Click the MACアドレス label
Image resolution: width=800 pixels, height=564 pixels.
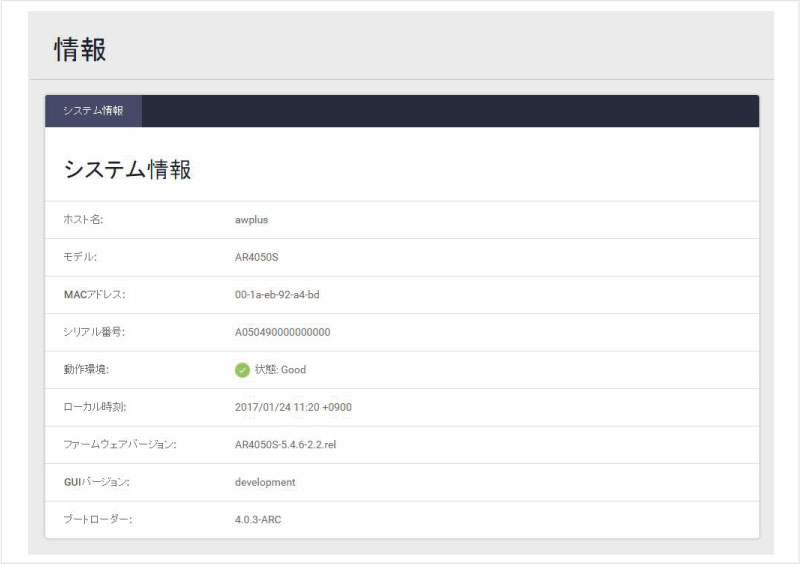[x=94, y=295]
